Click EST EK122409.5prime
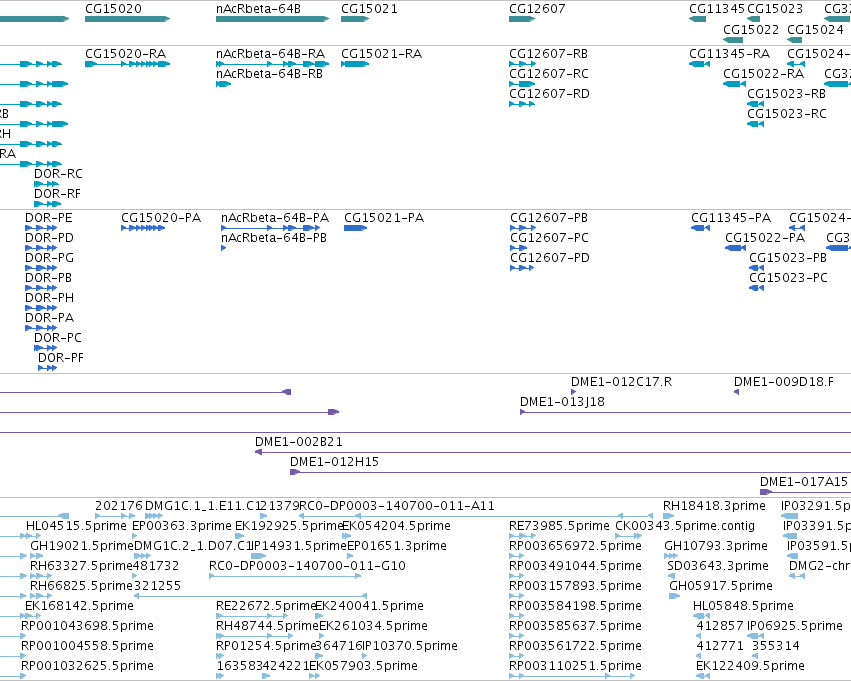The height and width of the screenshot is (681, 851). coord(750,666)
